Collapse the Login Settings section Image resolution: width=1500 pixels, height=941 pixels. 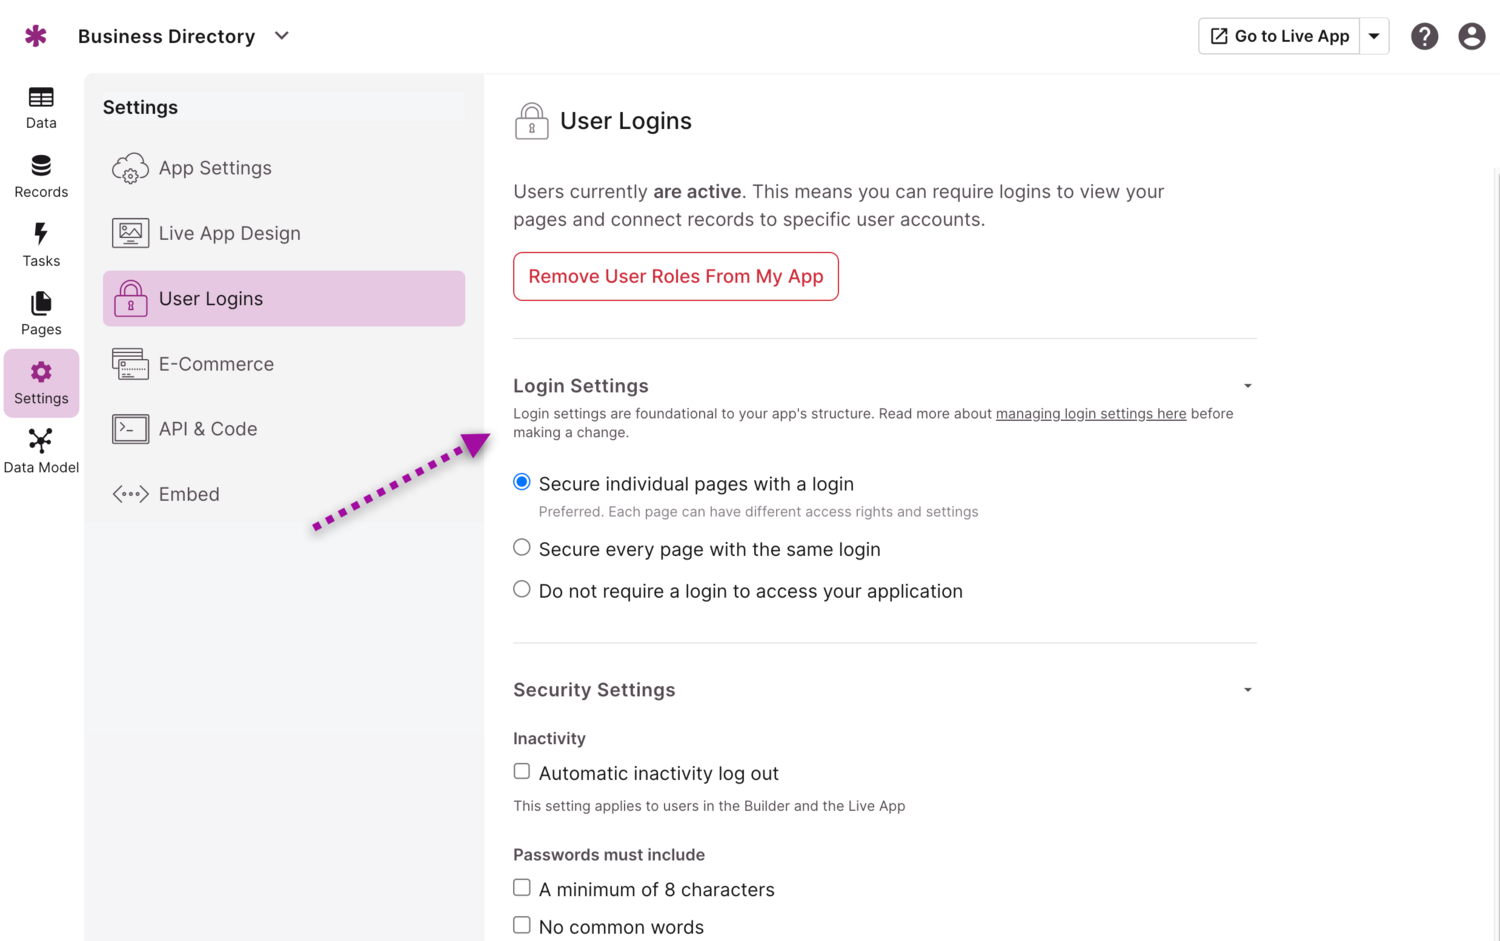coord(1247,386)
